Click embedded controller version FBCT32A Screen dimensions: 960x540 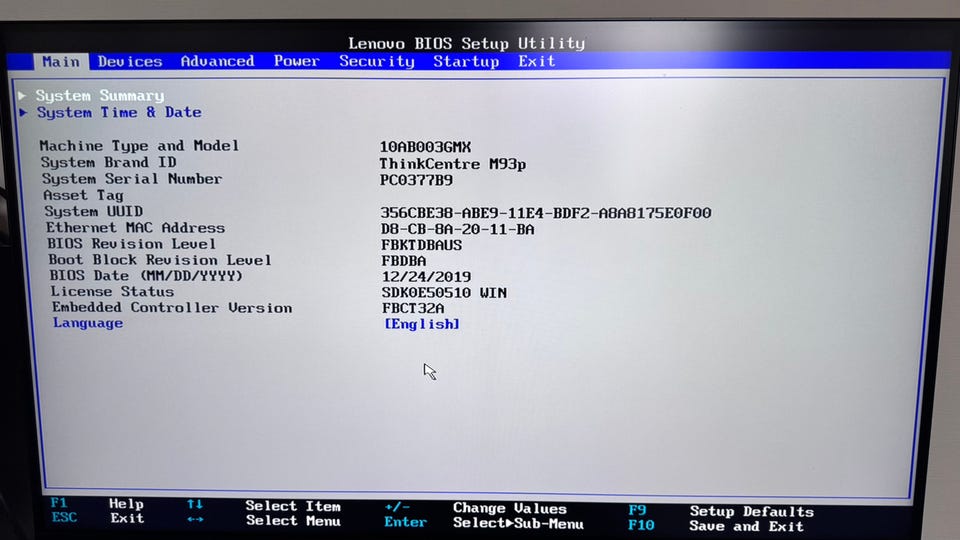(x=413, y=308)
